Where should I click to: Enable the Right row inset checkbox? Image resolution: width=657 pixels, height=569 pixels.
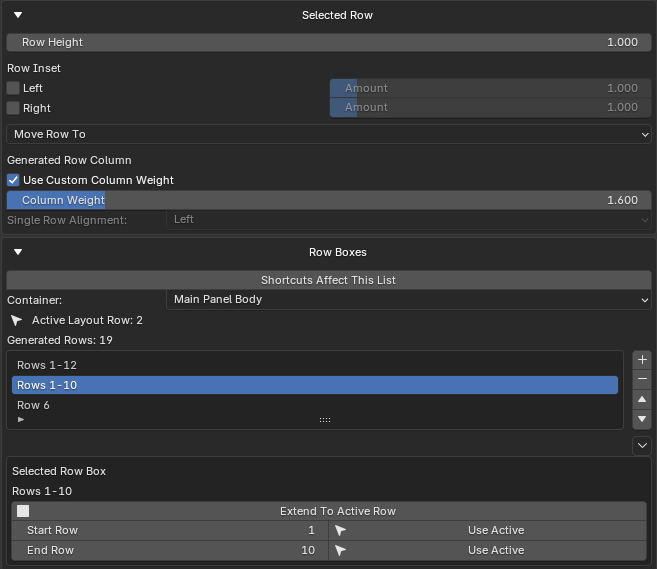coord(13,108)
